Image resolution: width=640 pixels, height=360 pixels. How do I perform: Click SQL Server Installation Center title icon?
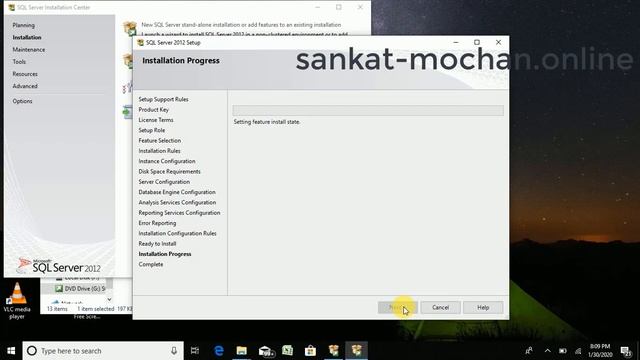click(11, 7)
